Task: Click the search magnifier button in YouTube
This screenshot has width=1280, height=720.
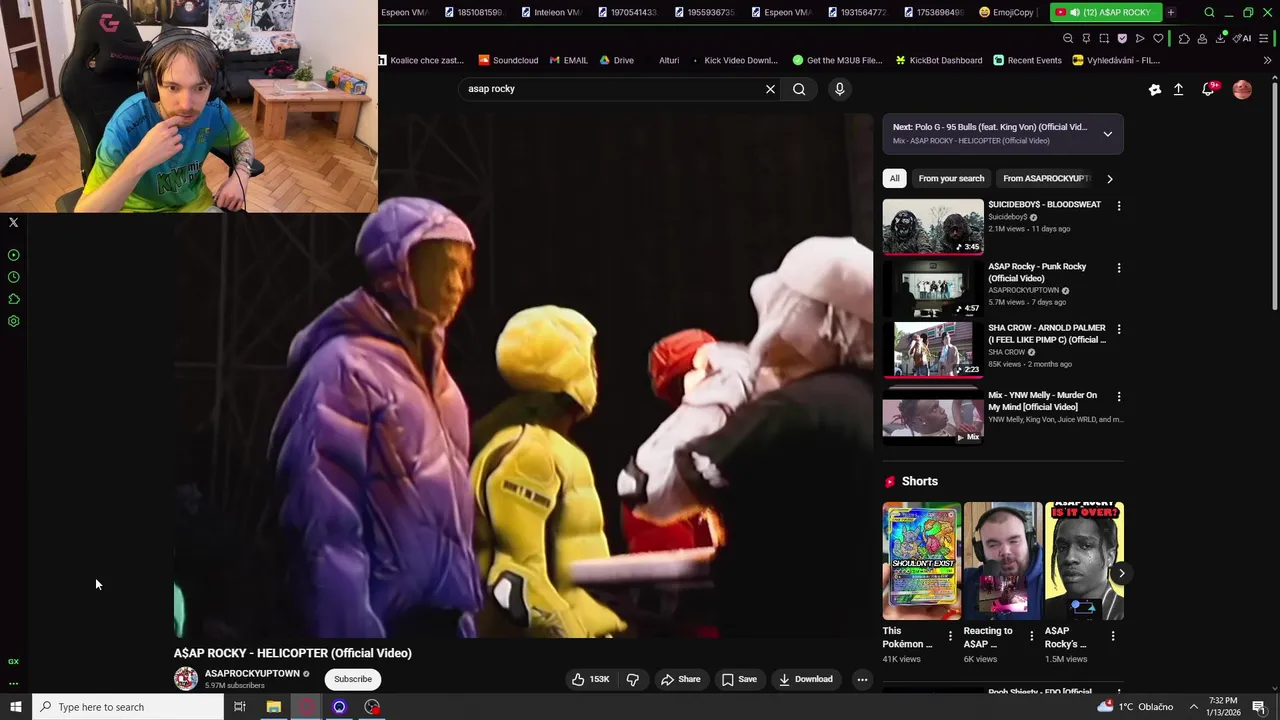Action: click(x=799, y=89)
